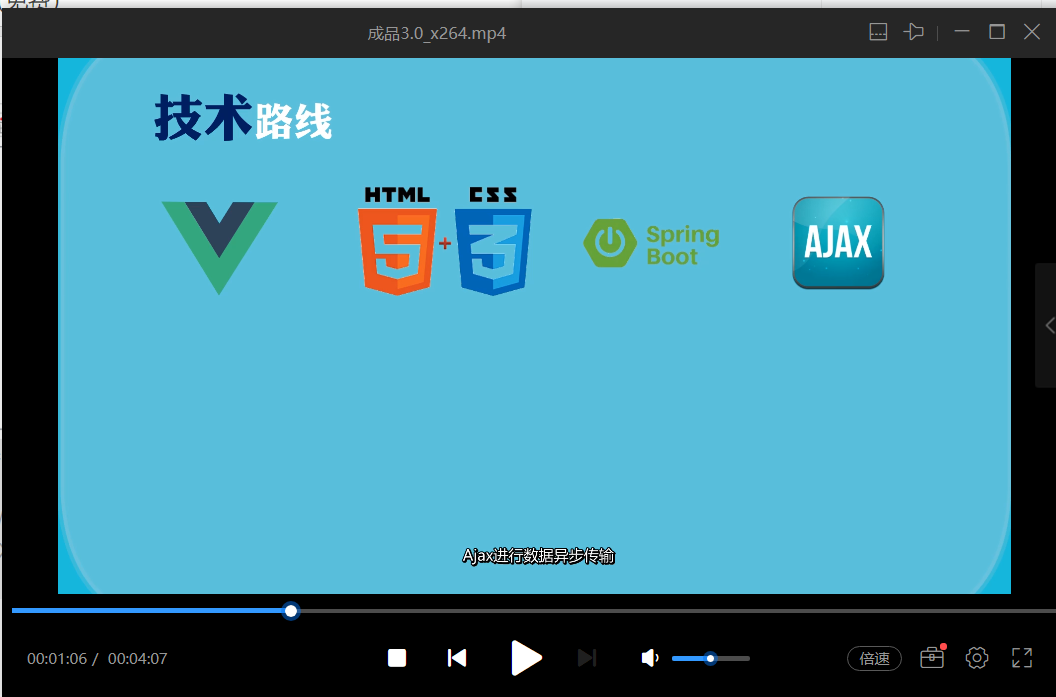Click the HTML5 logo in the video
Image resolution: width=1056 pixels, height=697 pixels.
coord(397,241)
